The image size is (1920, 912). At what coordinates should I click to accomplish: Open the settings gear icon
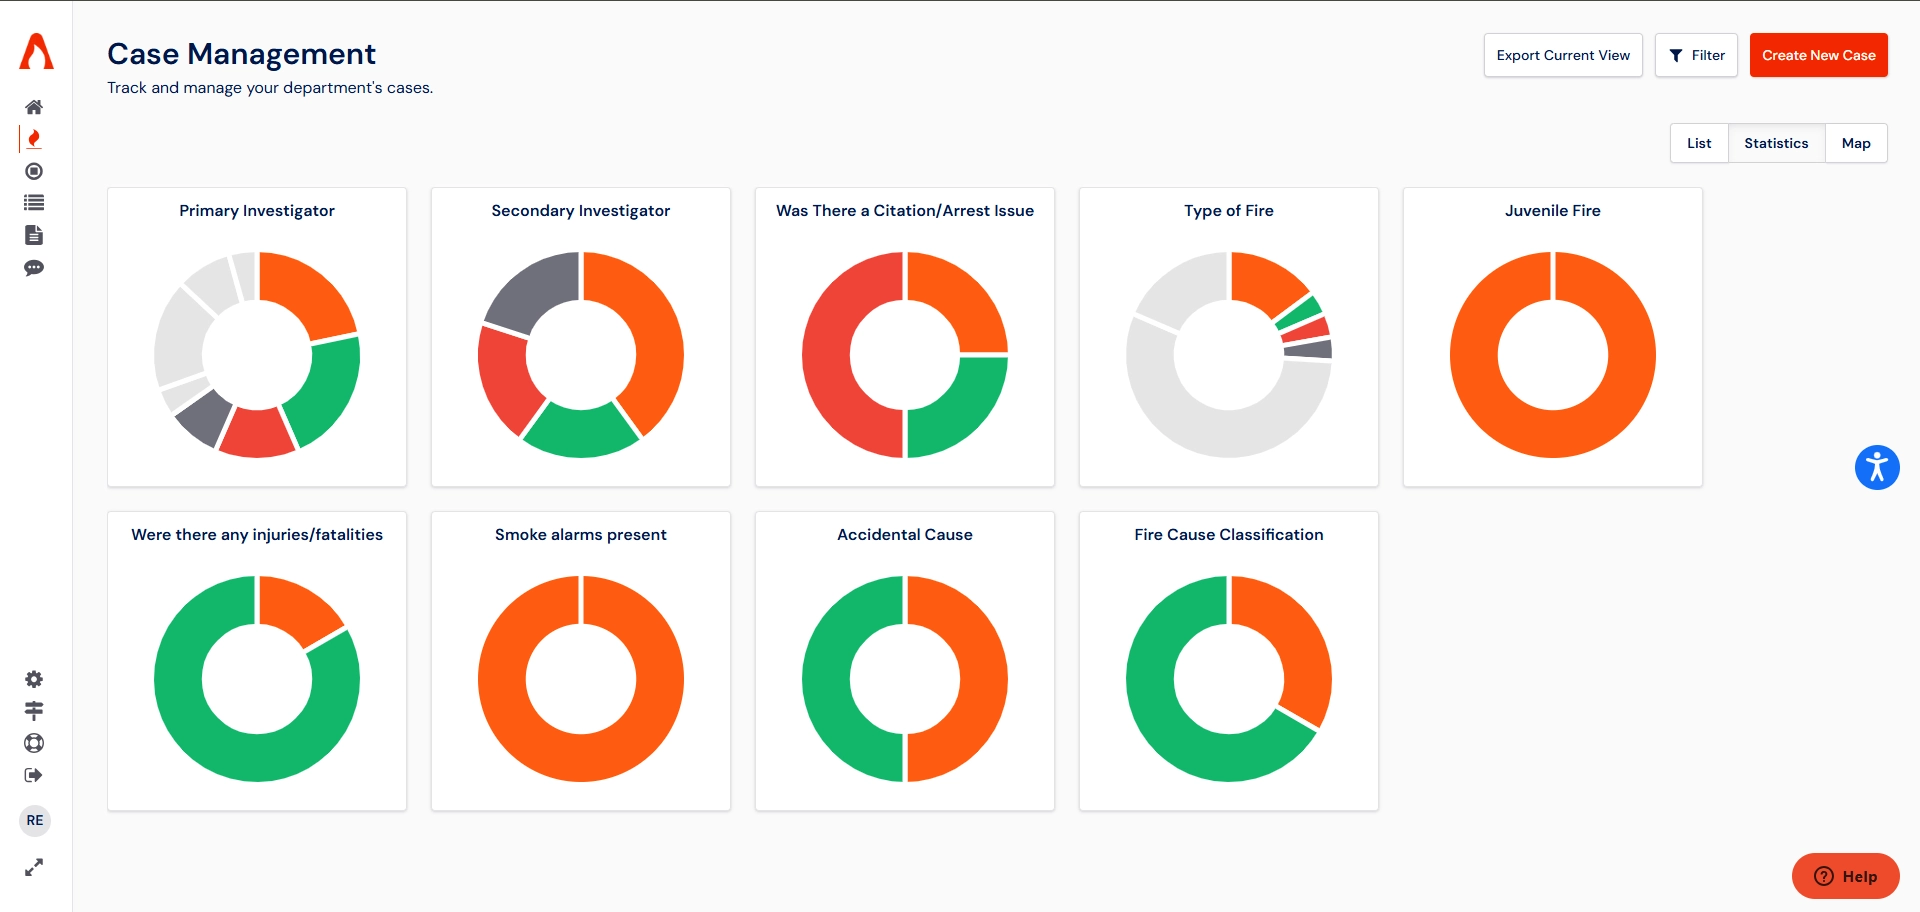(x=34, y=679)
